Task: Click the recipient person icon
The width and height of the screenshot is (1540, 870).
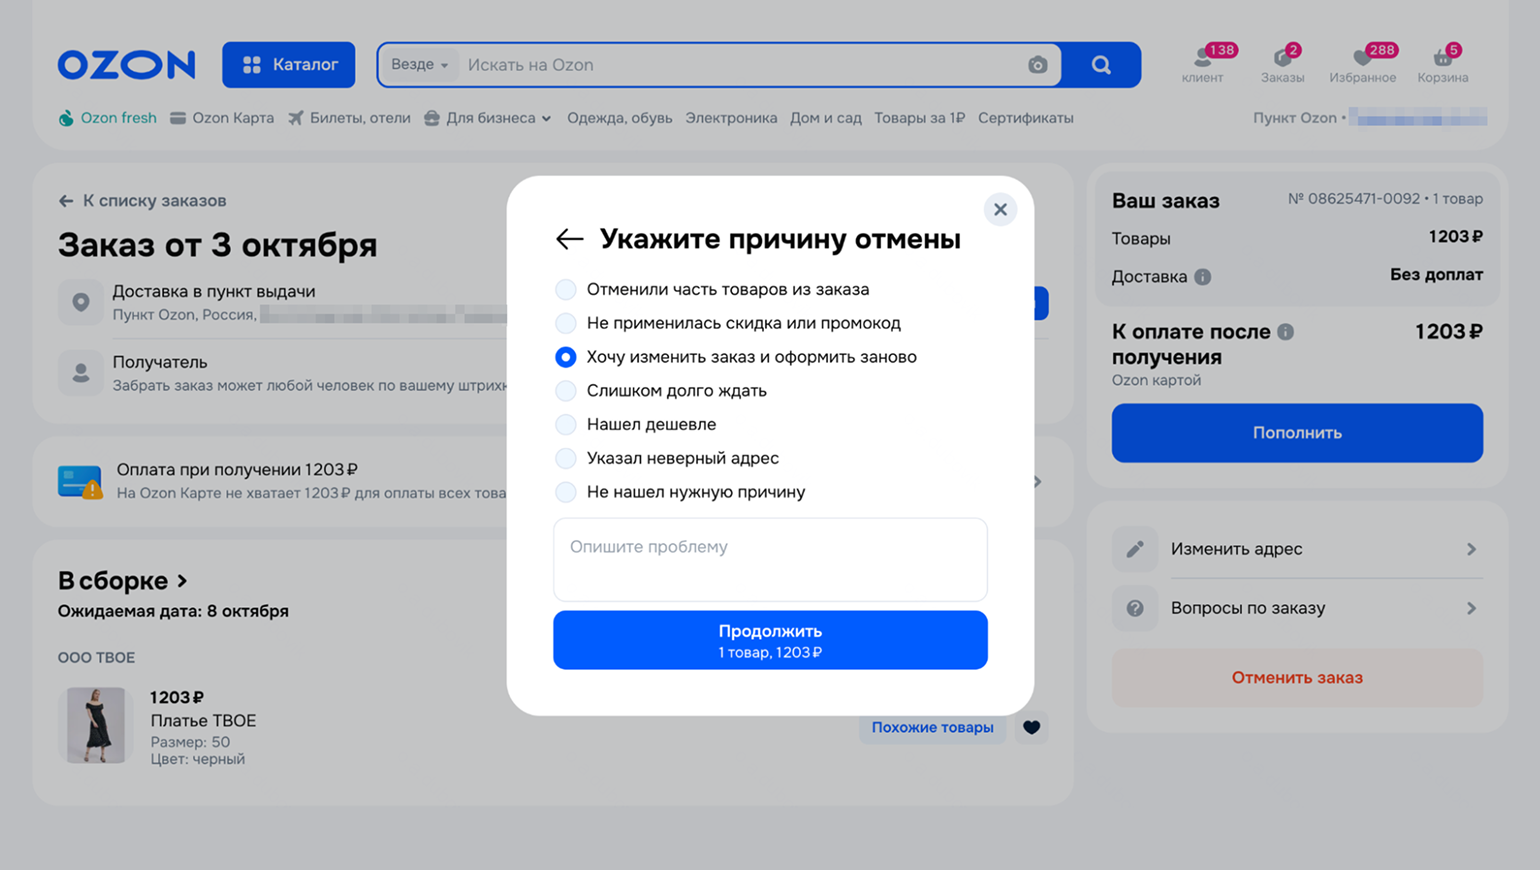Action: pyautogui.click(x=81, y=373)
